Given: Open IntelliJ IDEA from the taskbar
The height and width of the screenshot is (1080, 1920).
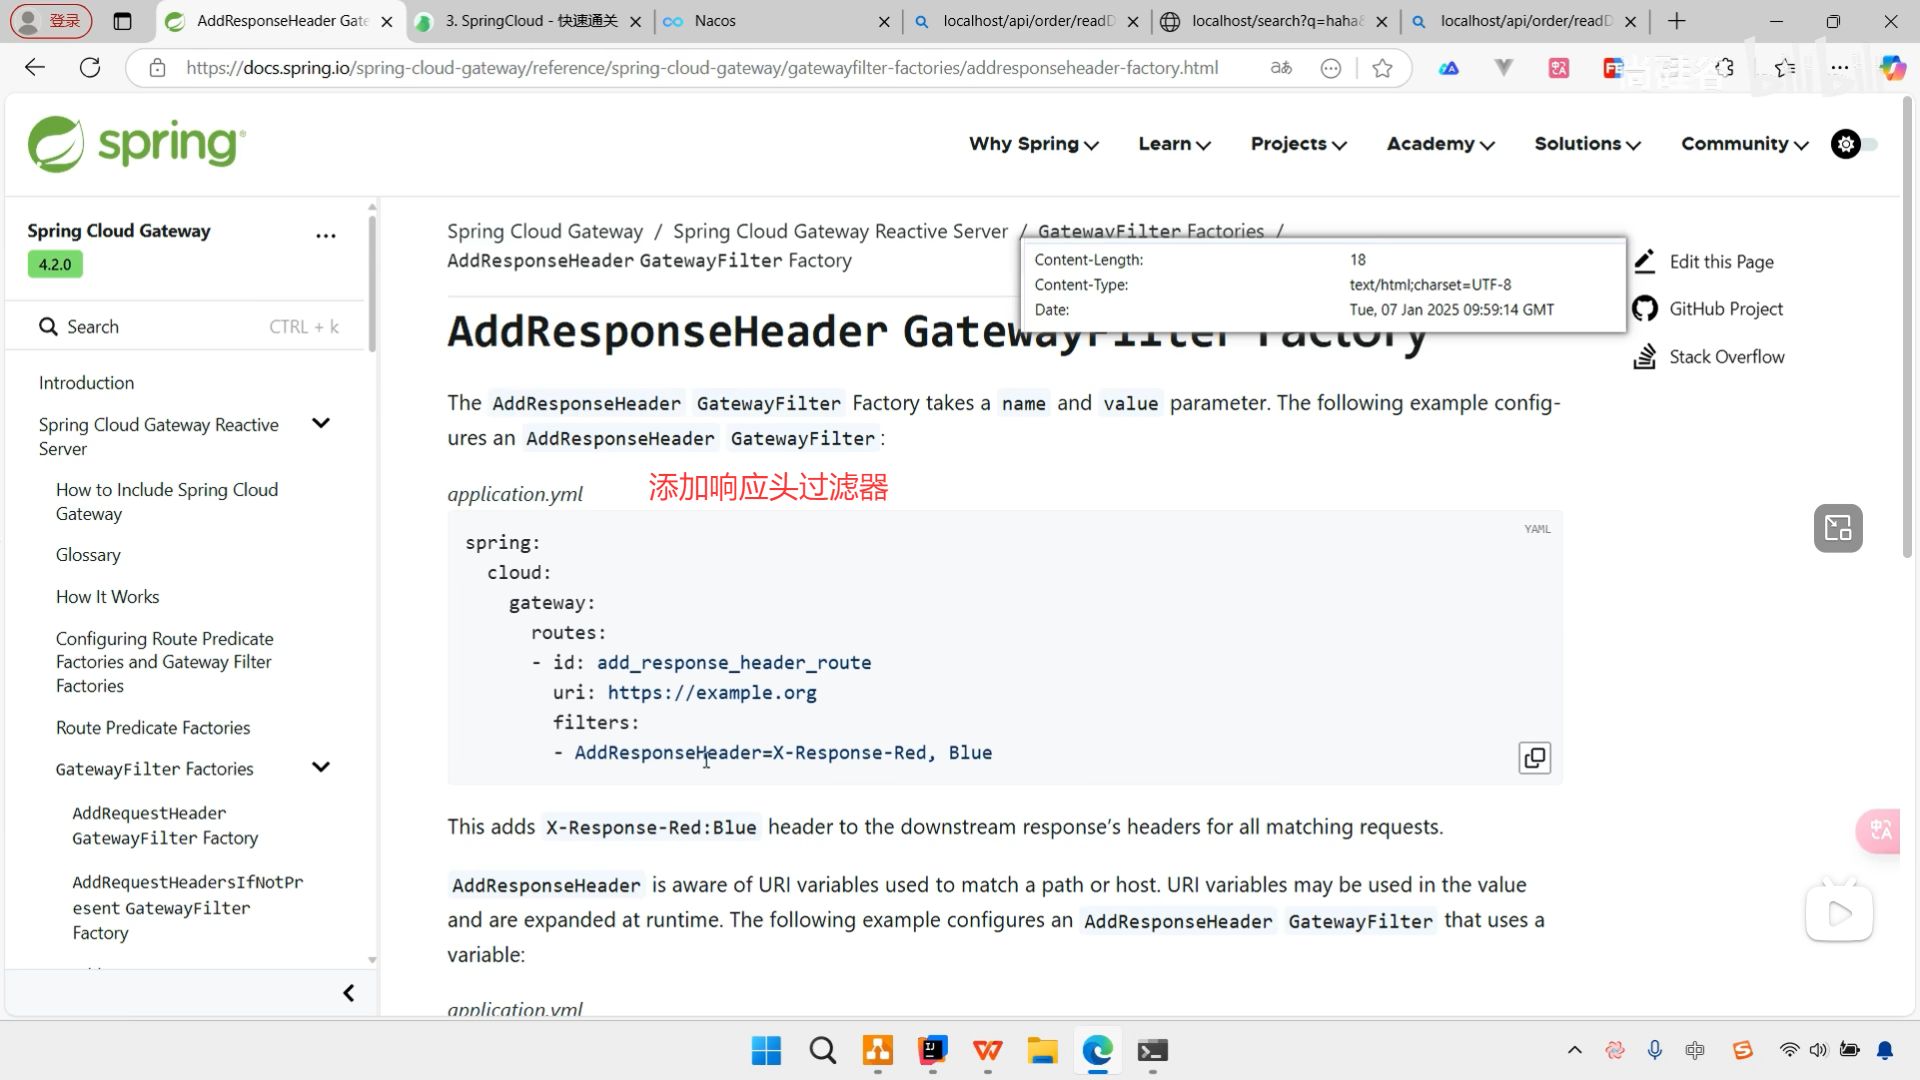Looking at the screenshot, I should point(932,1051).
